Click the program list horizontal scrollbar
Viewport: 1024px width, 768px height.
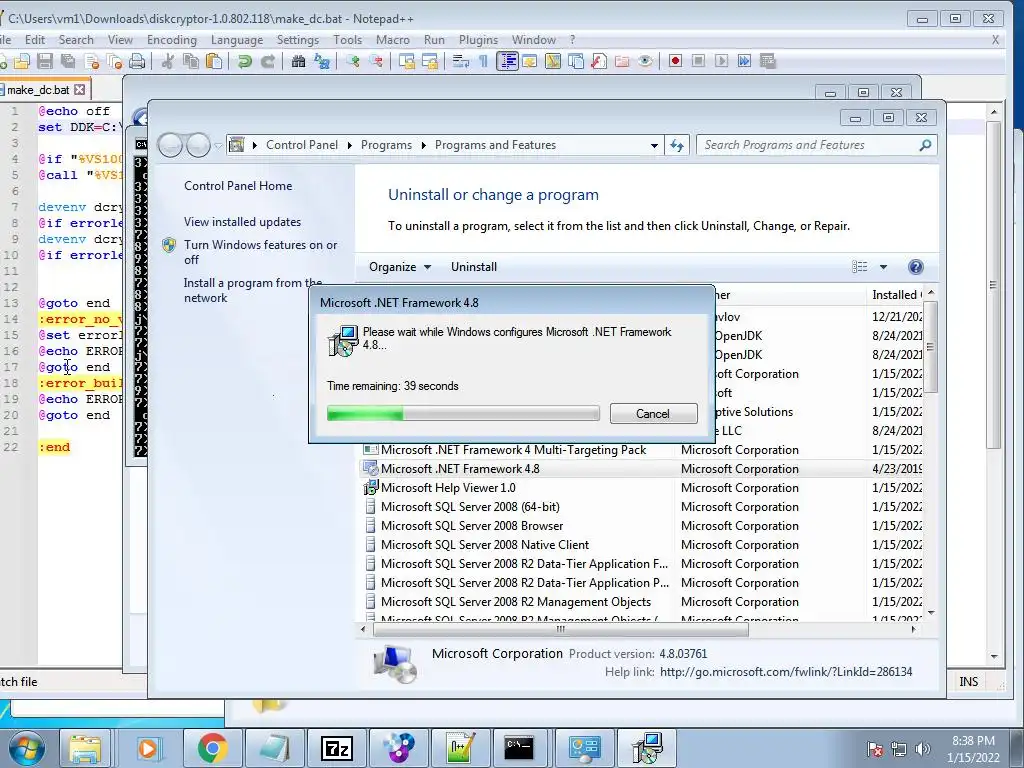560,630
